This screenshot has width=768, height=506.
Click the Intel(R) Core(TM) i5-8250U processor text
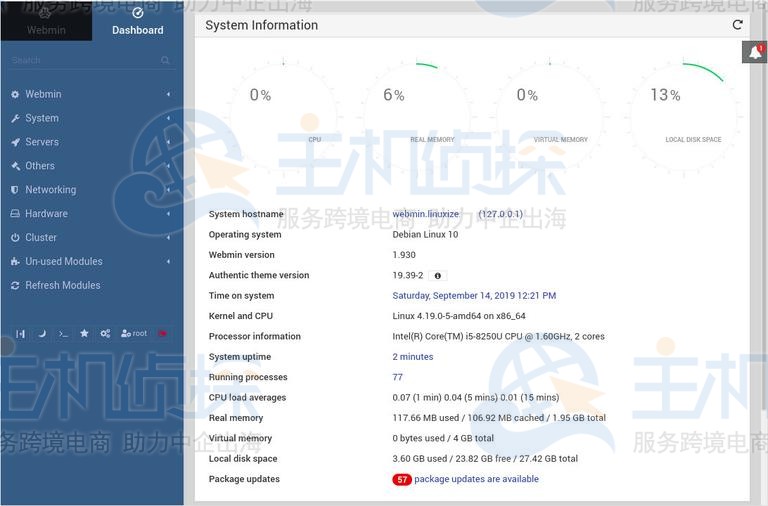tap(499, 337)
